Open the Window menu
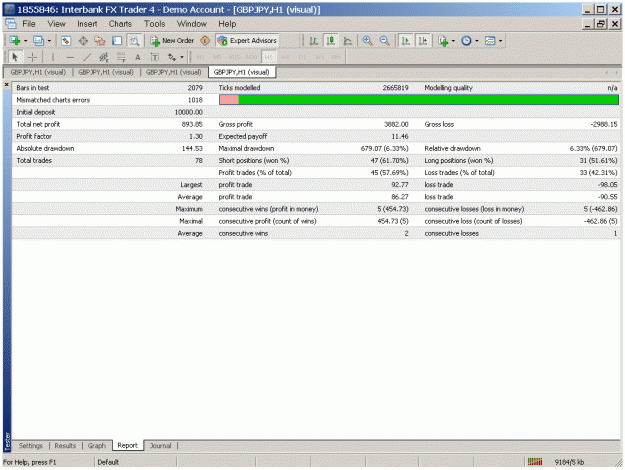Image resolution: width=625 pixels, height=470 pixels. [x=192, y=24]
